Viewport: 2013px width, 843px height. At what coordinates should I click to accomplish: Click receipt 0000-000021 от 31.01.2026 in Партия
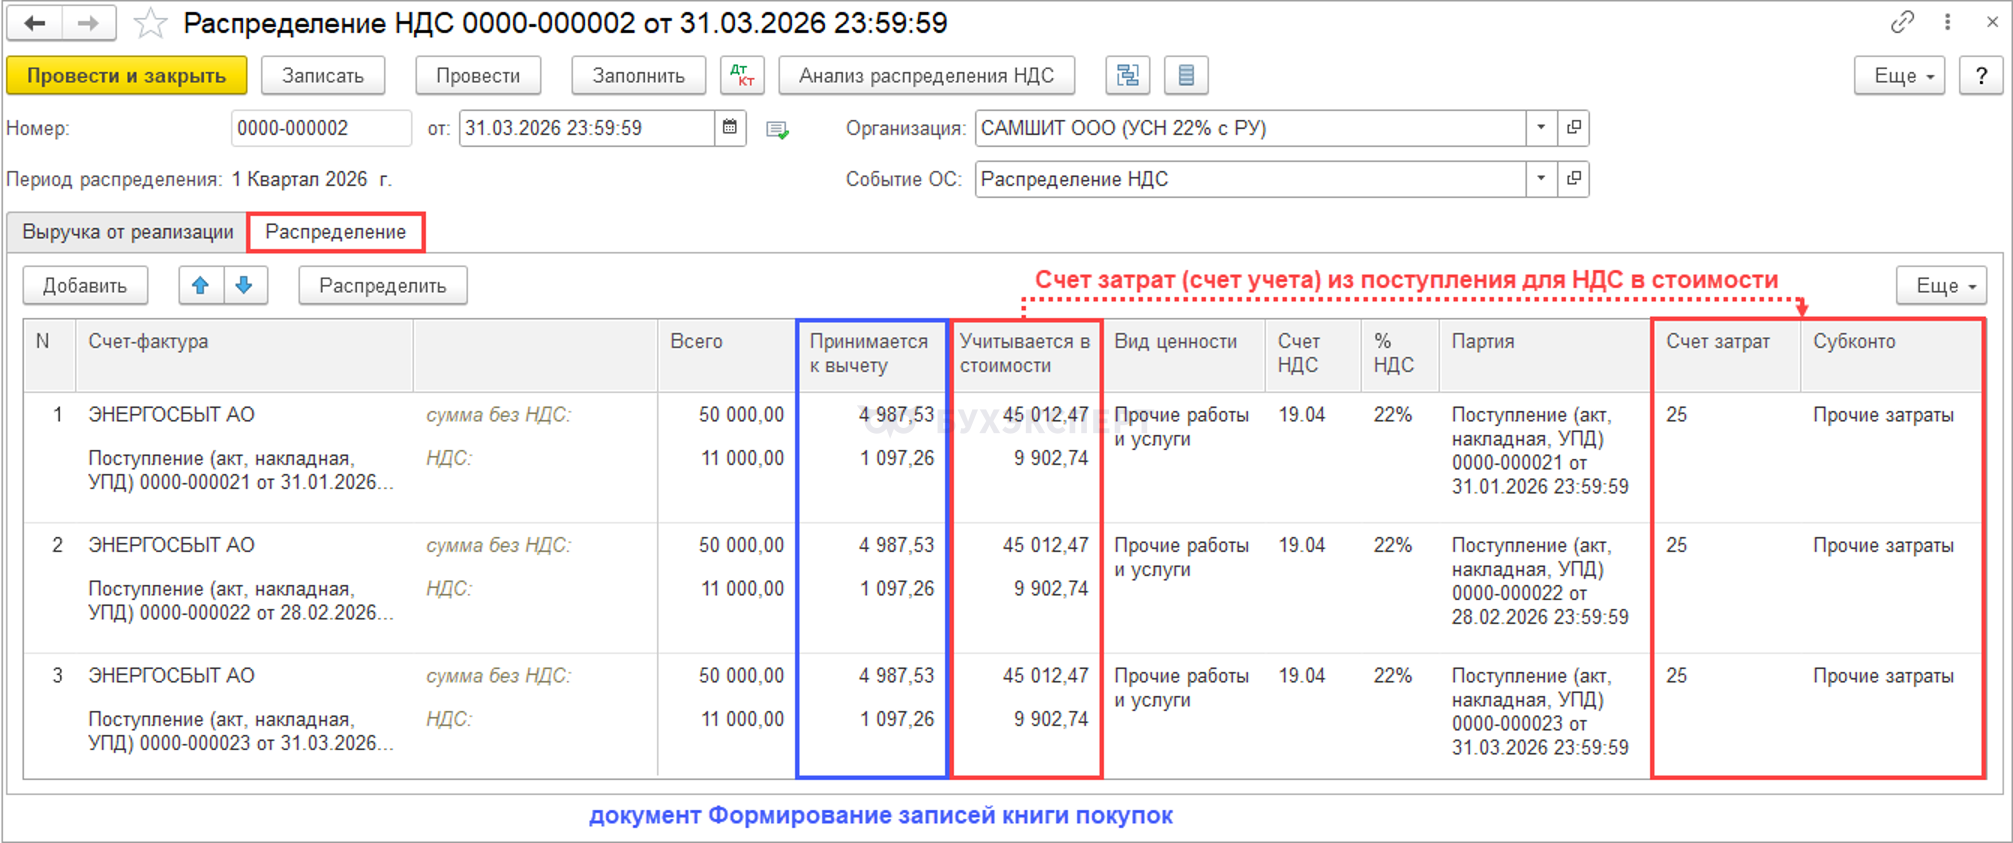pos(1540,451)
